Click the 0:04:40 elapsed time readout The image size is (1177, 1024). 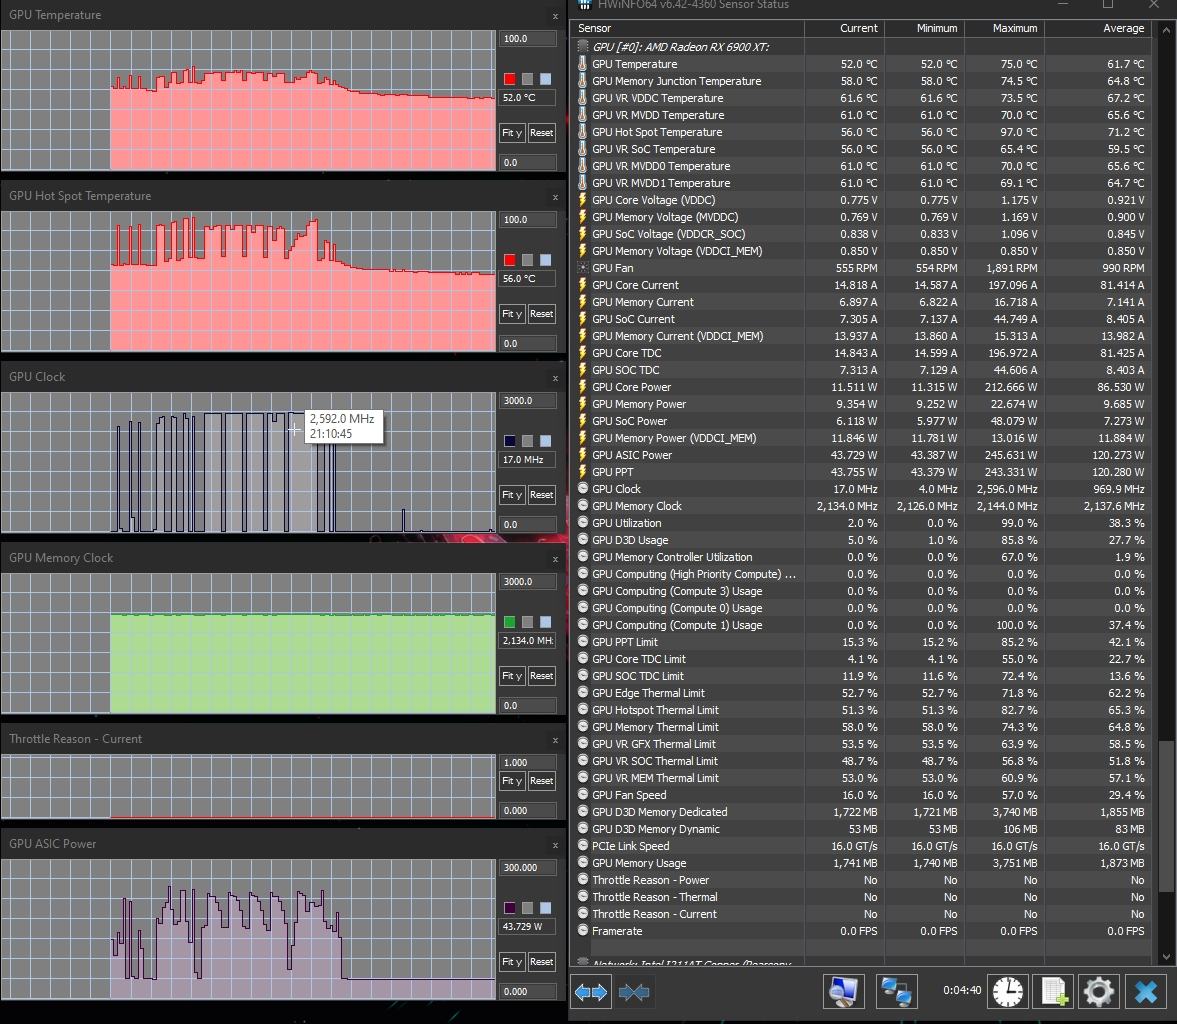pos(962,990)
